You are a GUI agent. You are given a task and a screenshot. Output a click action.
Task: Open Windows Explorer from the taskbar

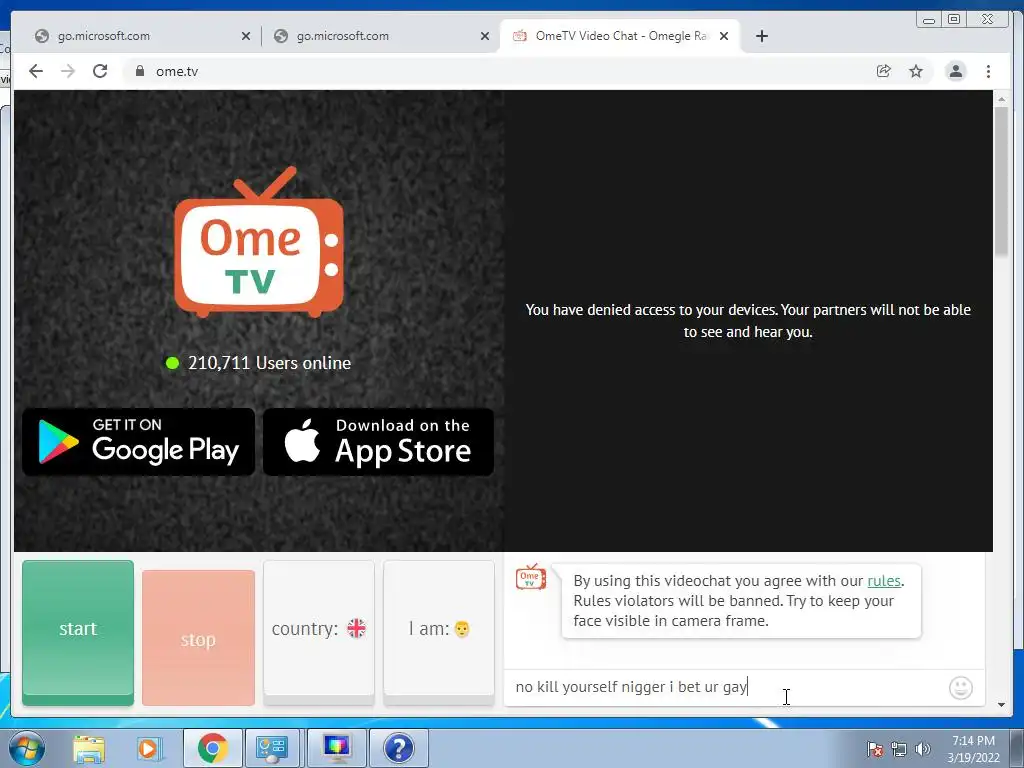pyautogui.click(x=89, y=748)
